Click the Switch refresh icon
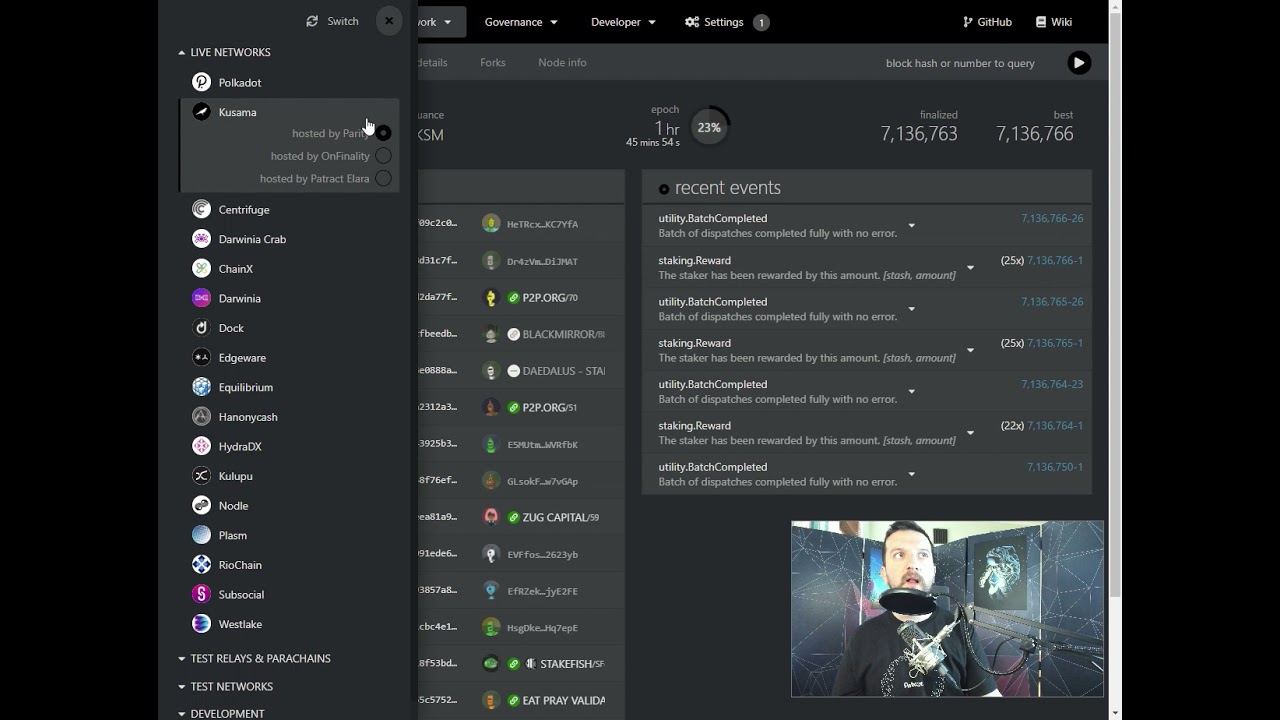Viewport: 1280px width, 720px height. [312, 21]
